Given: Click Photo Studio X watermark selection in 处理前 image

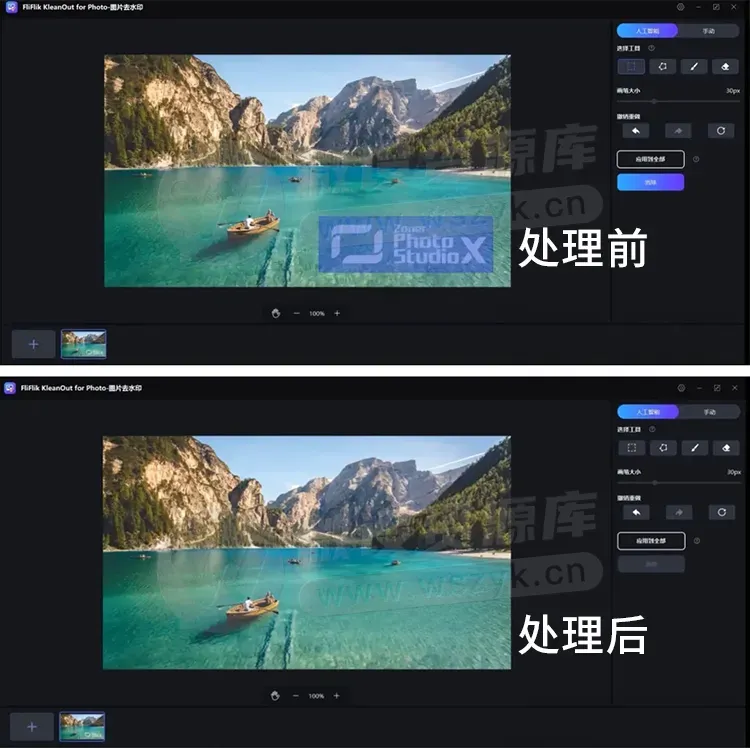Looking at the screenshot, I should tap(406, 244).
